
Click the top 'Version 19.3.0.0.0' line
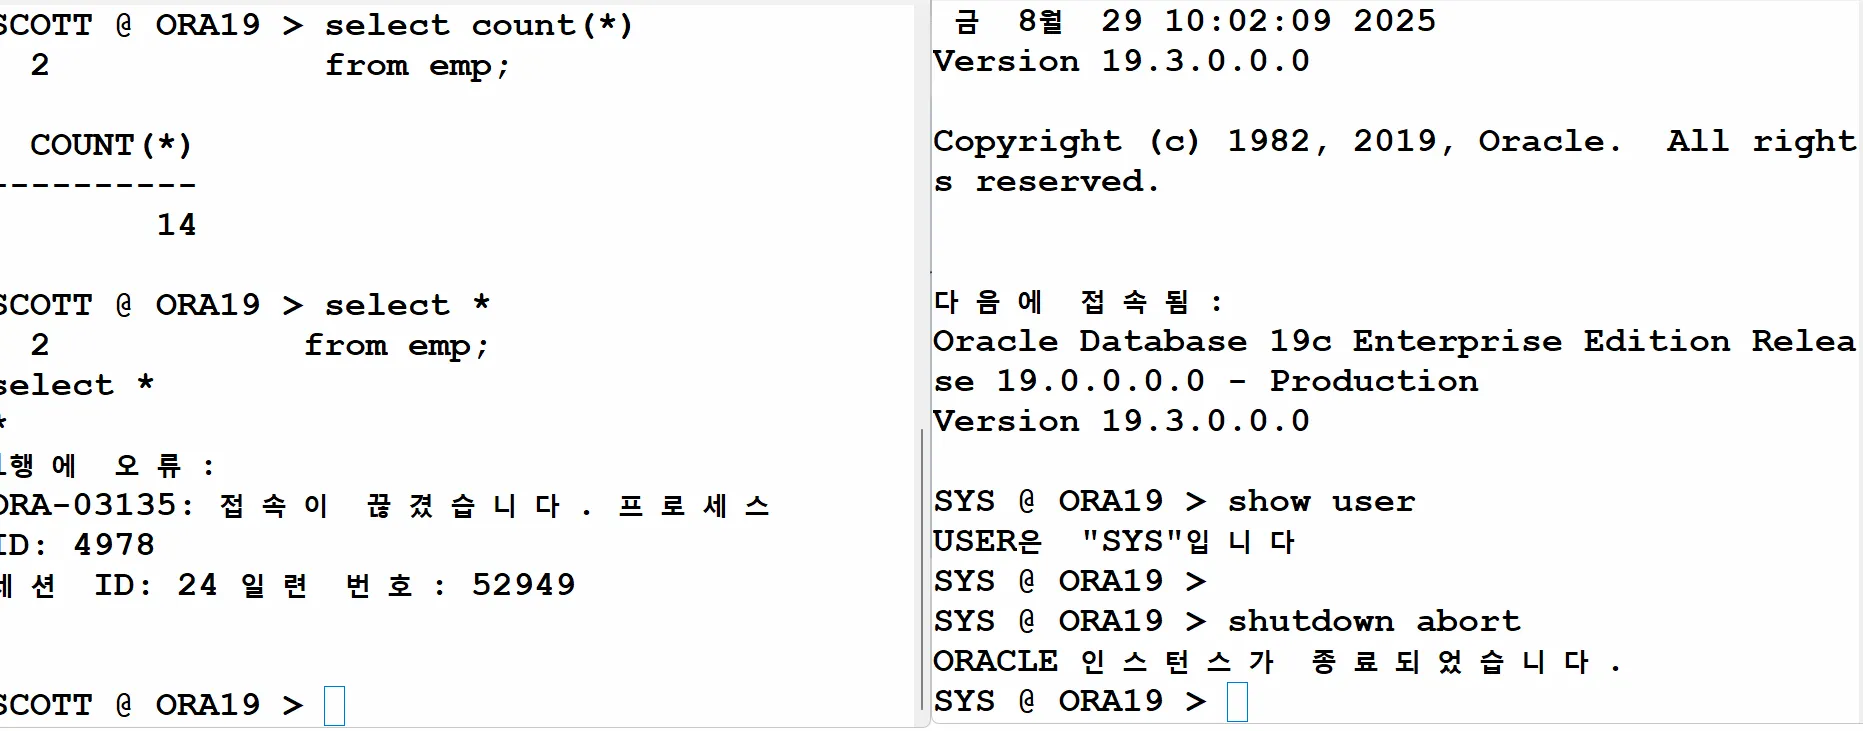tap(1121, 61)
